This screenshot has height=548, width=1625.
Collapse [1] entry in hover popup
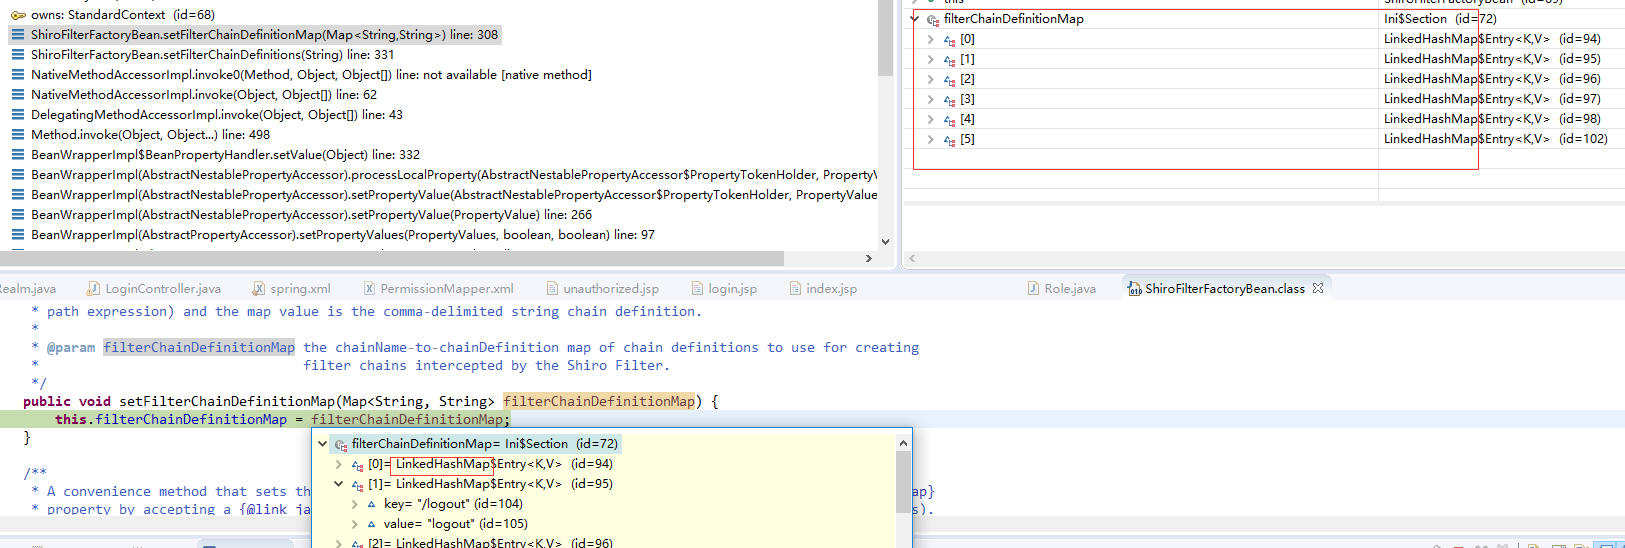(338, 484)
